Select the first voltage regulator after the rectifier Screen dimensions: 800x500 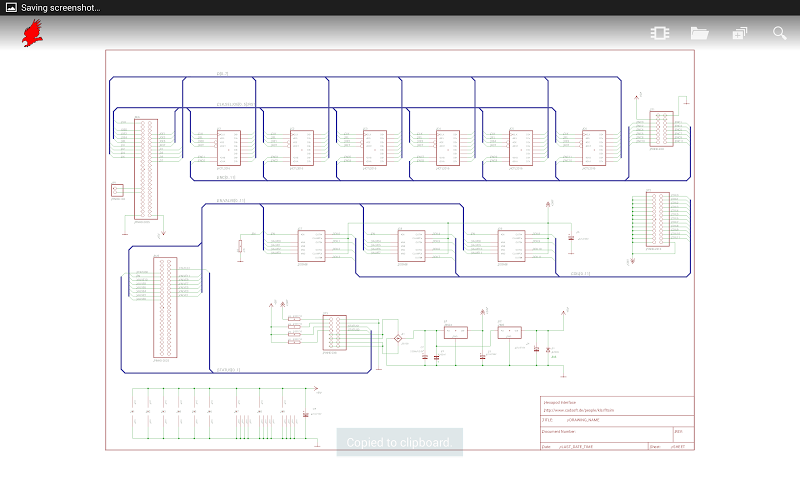[456, 333]
